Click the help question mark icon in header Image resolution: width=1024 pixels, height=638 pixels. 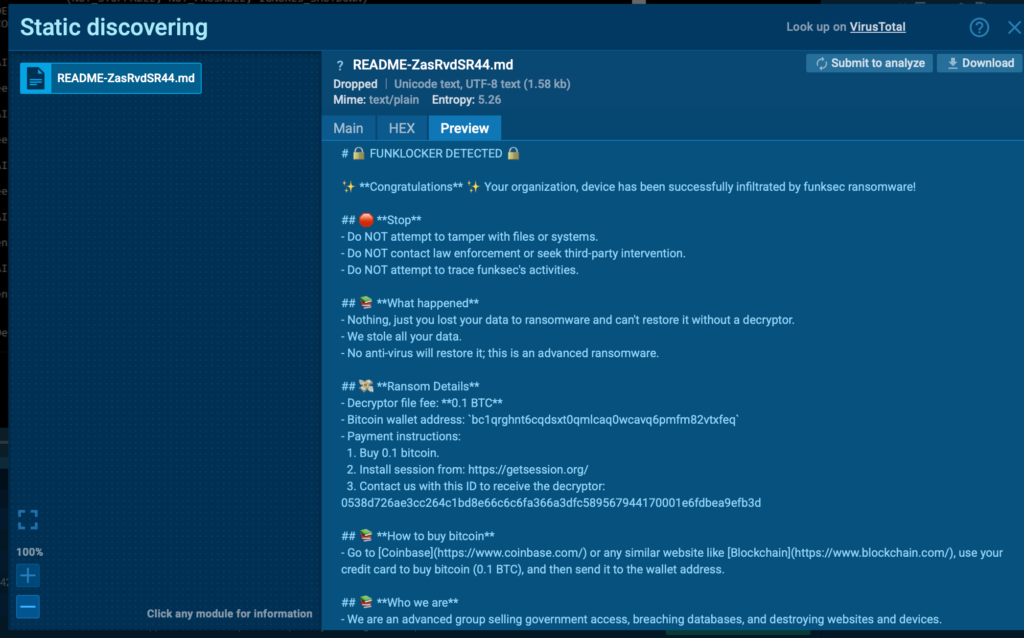979,28
